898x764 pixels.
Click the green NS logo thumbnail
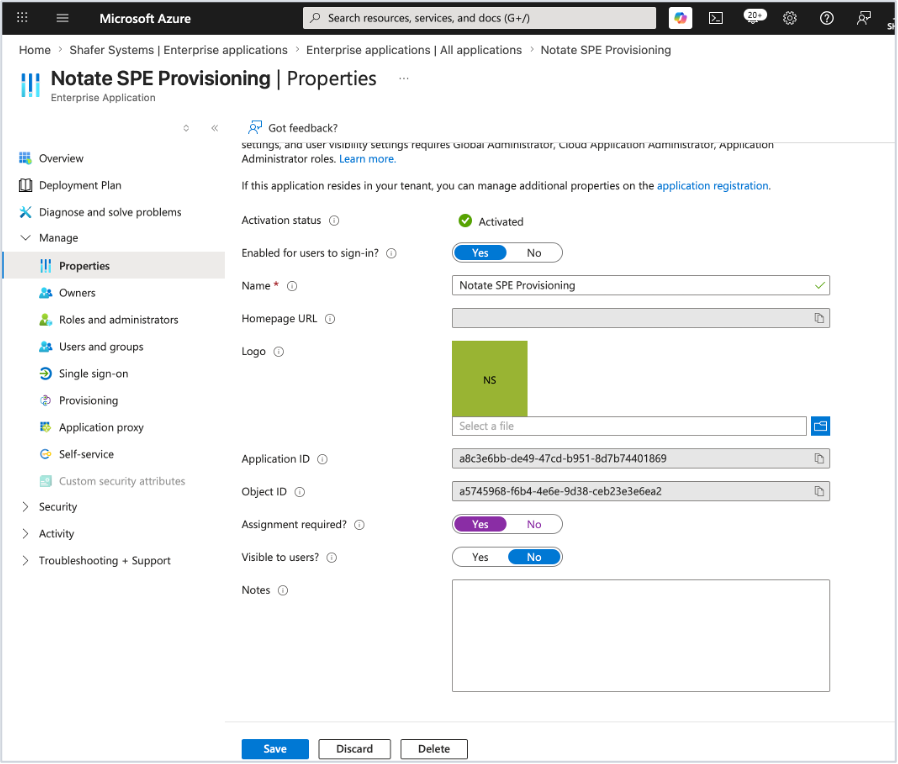tap(490, 379)
